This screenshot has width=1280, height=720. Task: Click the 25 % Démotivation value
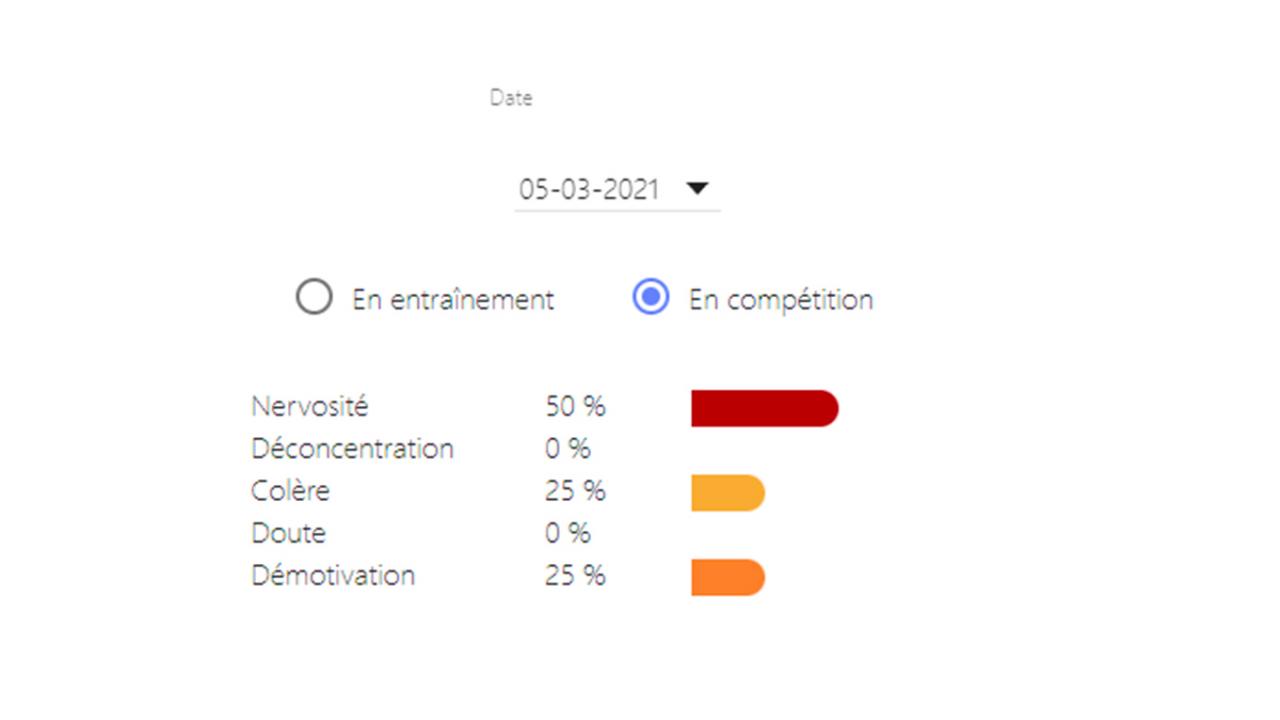575,576
